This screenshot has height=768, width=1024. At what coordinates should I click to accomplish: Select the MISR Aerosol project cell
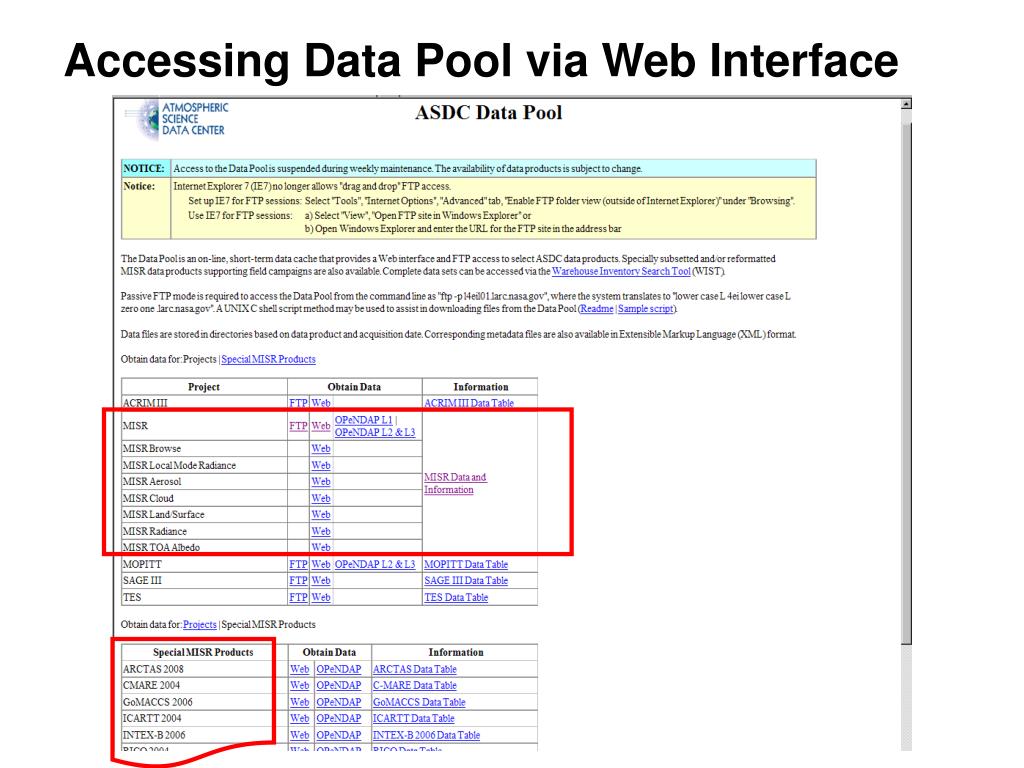click(204, 481)
